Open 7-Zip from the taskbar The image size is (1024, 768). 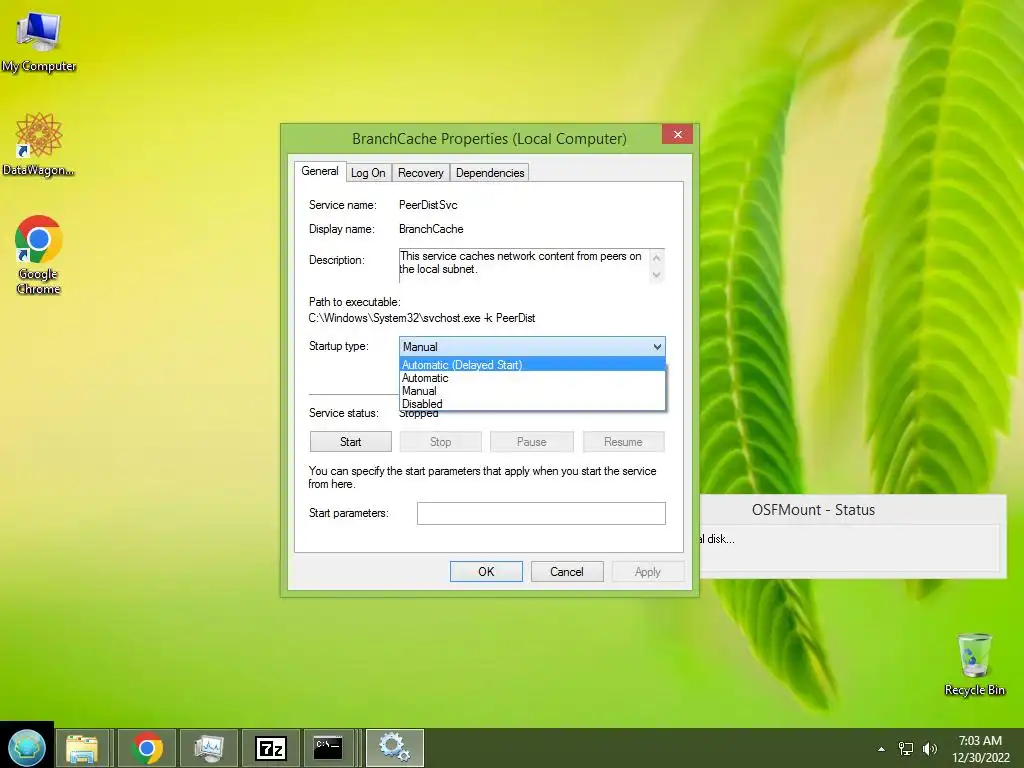click(x=270, y=748)
